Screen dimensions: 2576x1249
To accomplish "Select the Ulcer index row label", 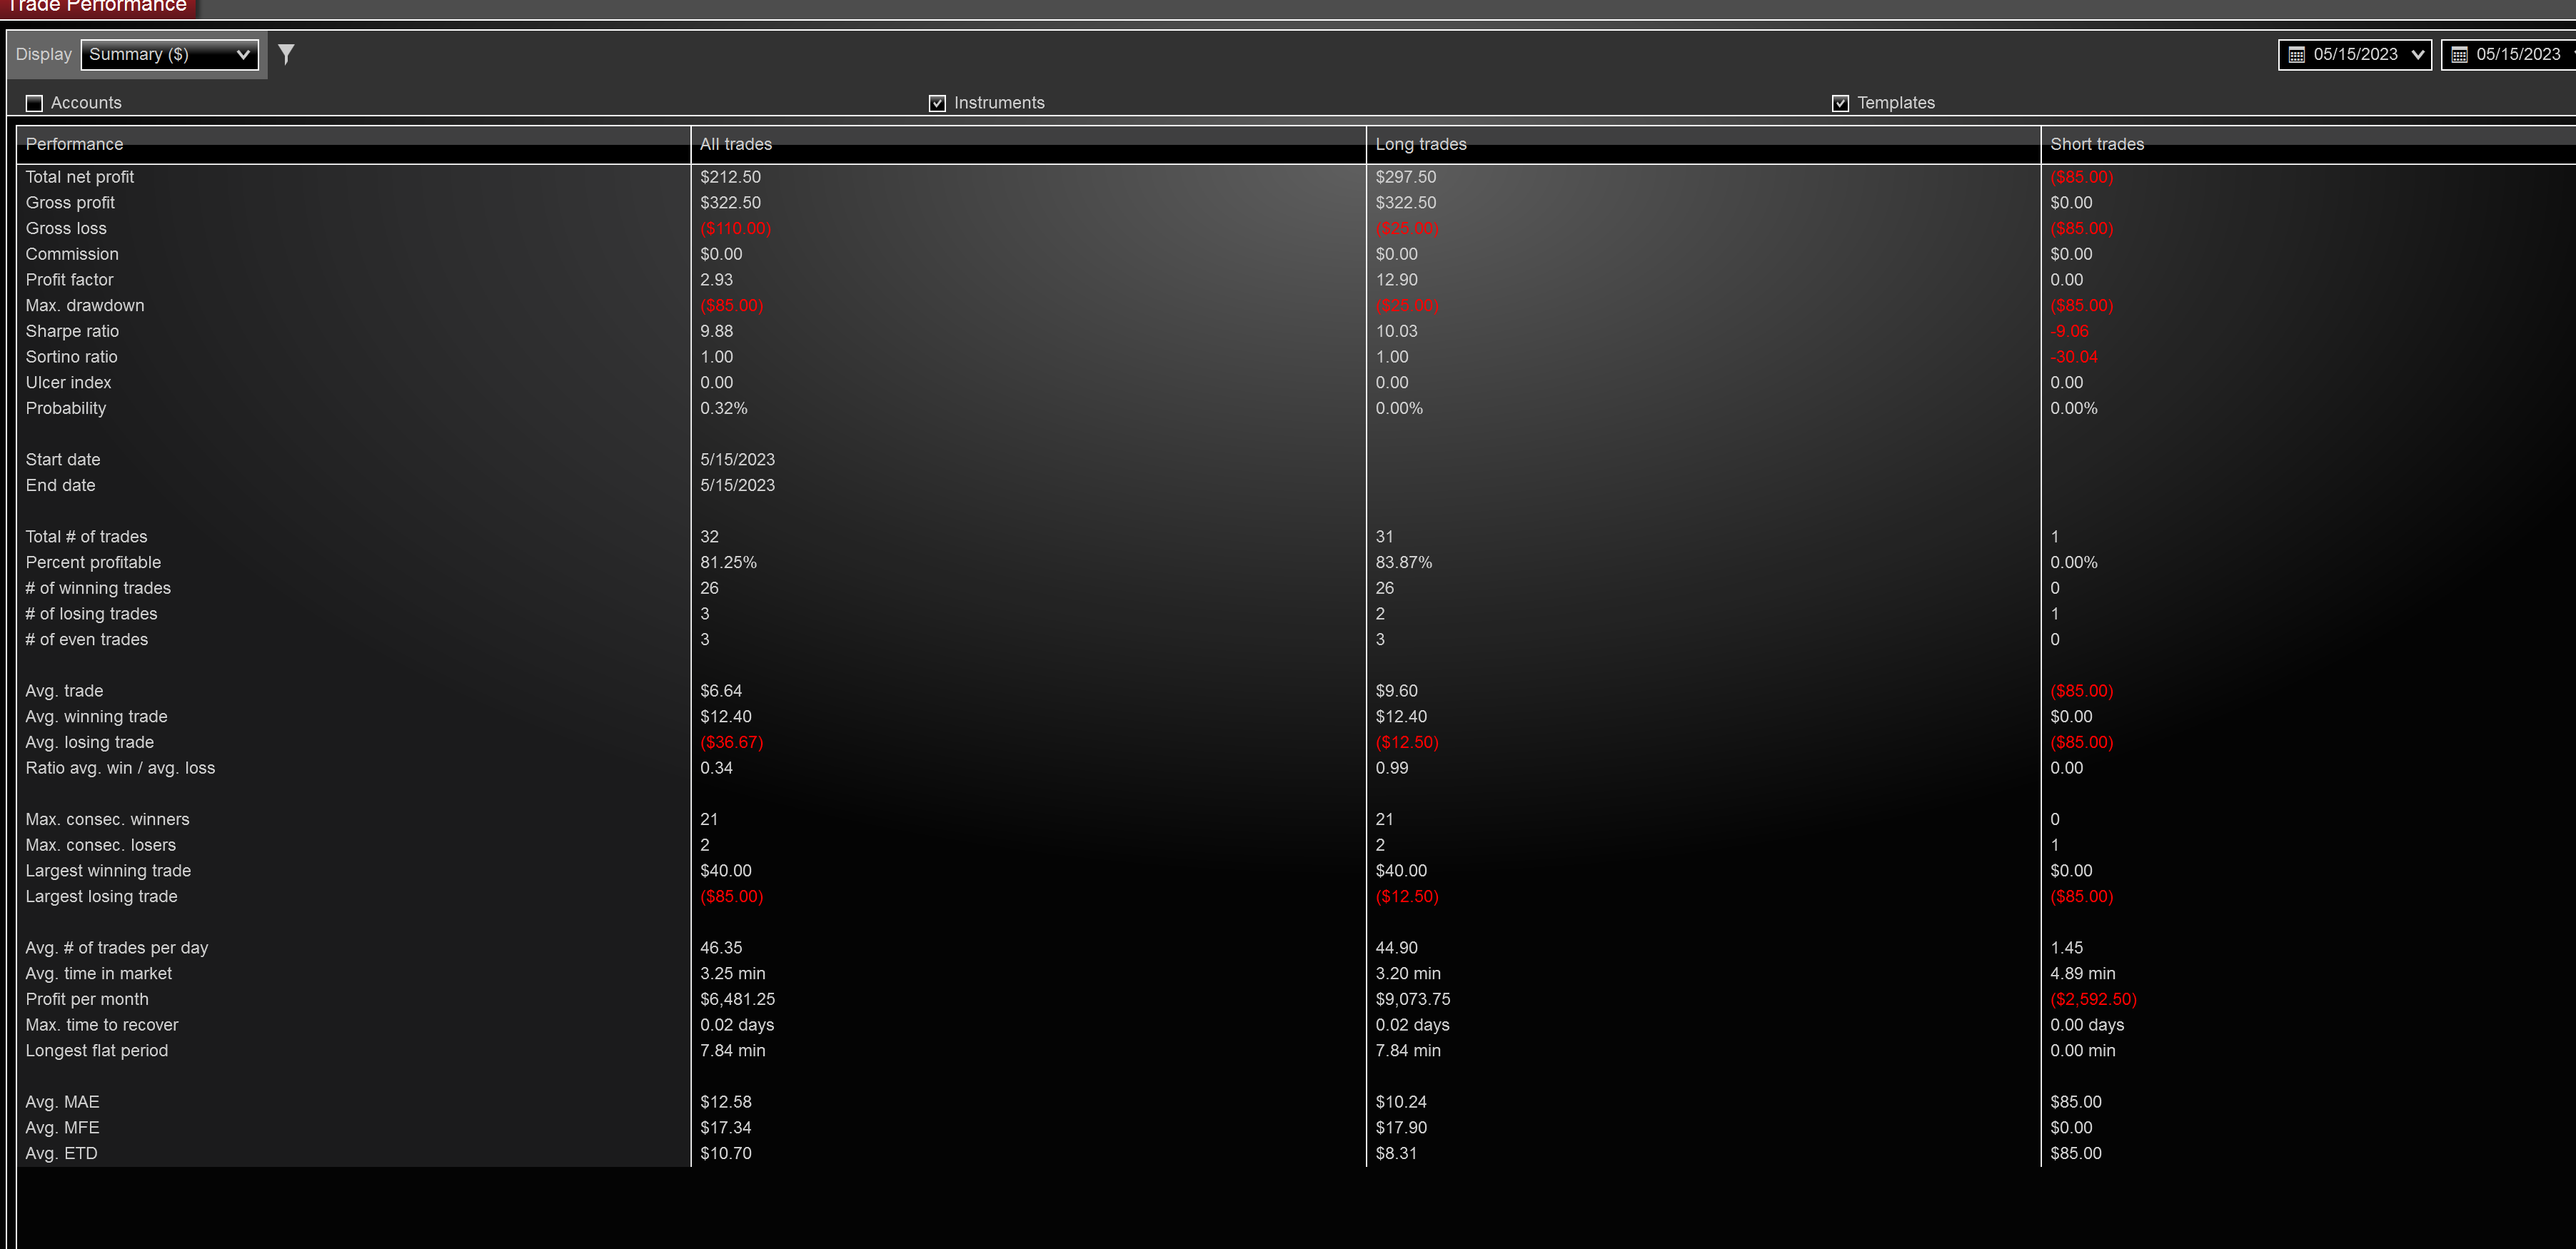I will (69, 383).
